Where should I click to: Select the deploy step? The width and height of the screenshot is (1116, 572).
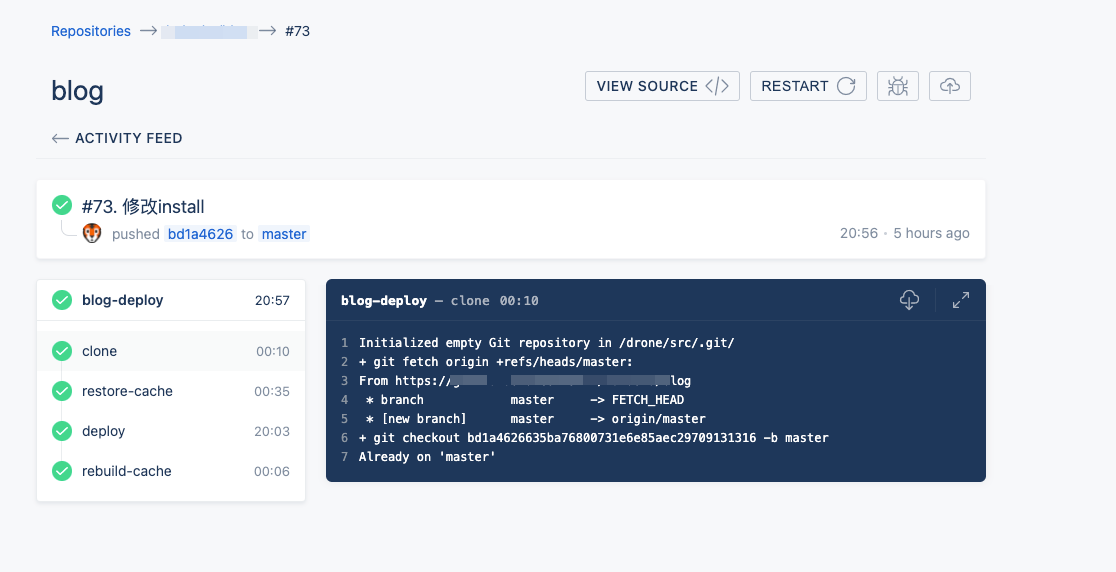click(x=171, y=430)
